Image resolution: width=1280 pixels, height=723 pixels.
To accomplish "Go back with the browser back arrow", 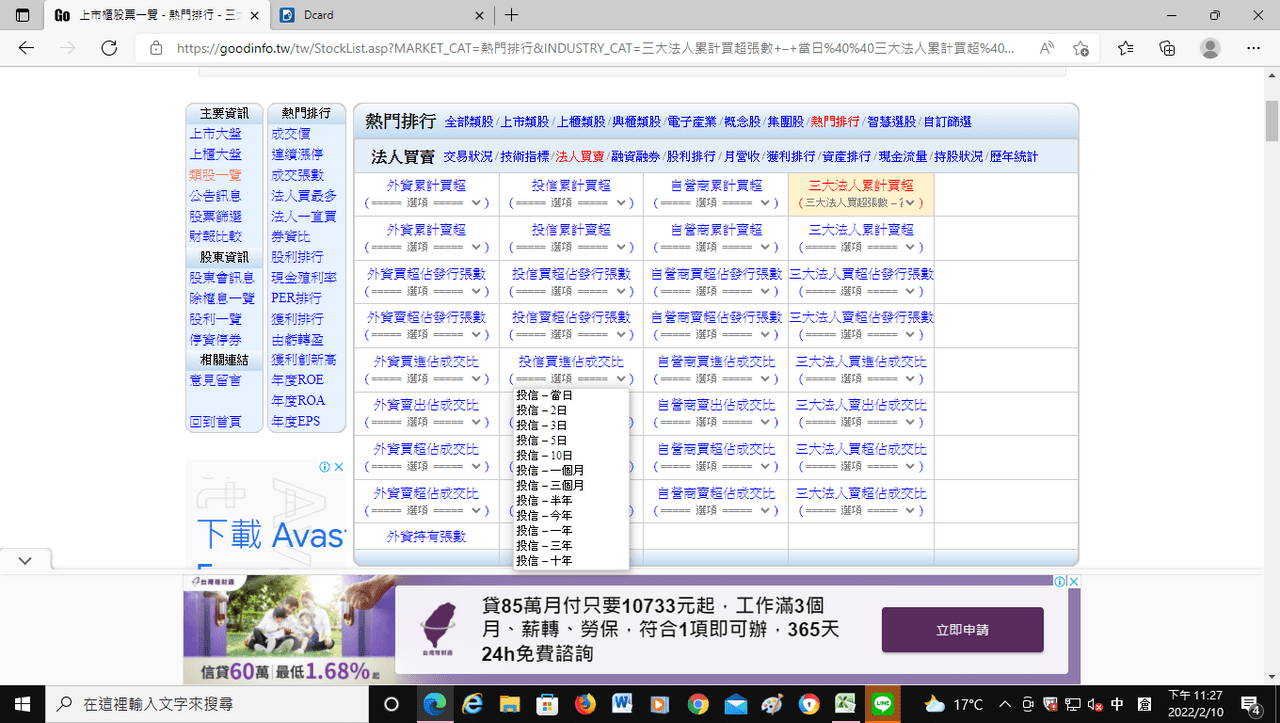I will pyautogui.click(x=26, y=48).
